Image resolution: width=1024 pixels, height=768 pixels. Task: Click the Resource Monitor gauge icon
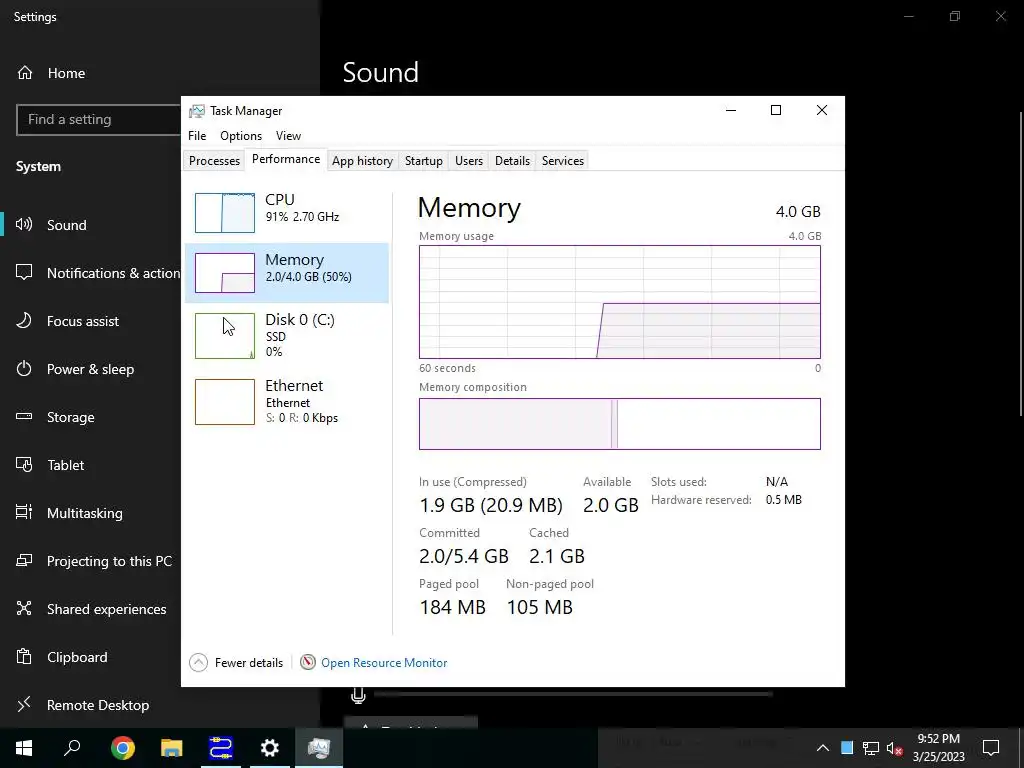pos(308,662)
